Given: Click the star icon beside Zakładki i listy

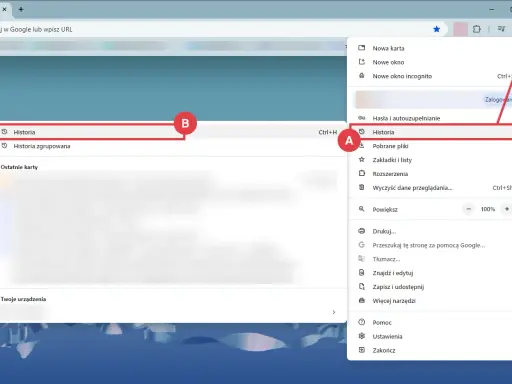Looking at the screenshot, I should pyautogui.click(x=362, y=160).
